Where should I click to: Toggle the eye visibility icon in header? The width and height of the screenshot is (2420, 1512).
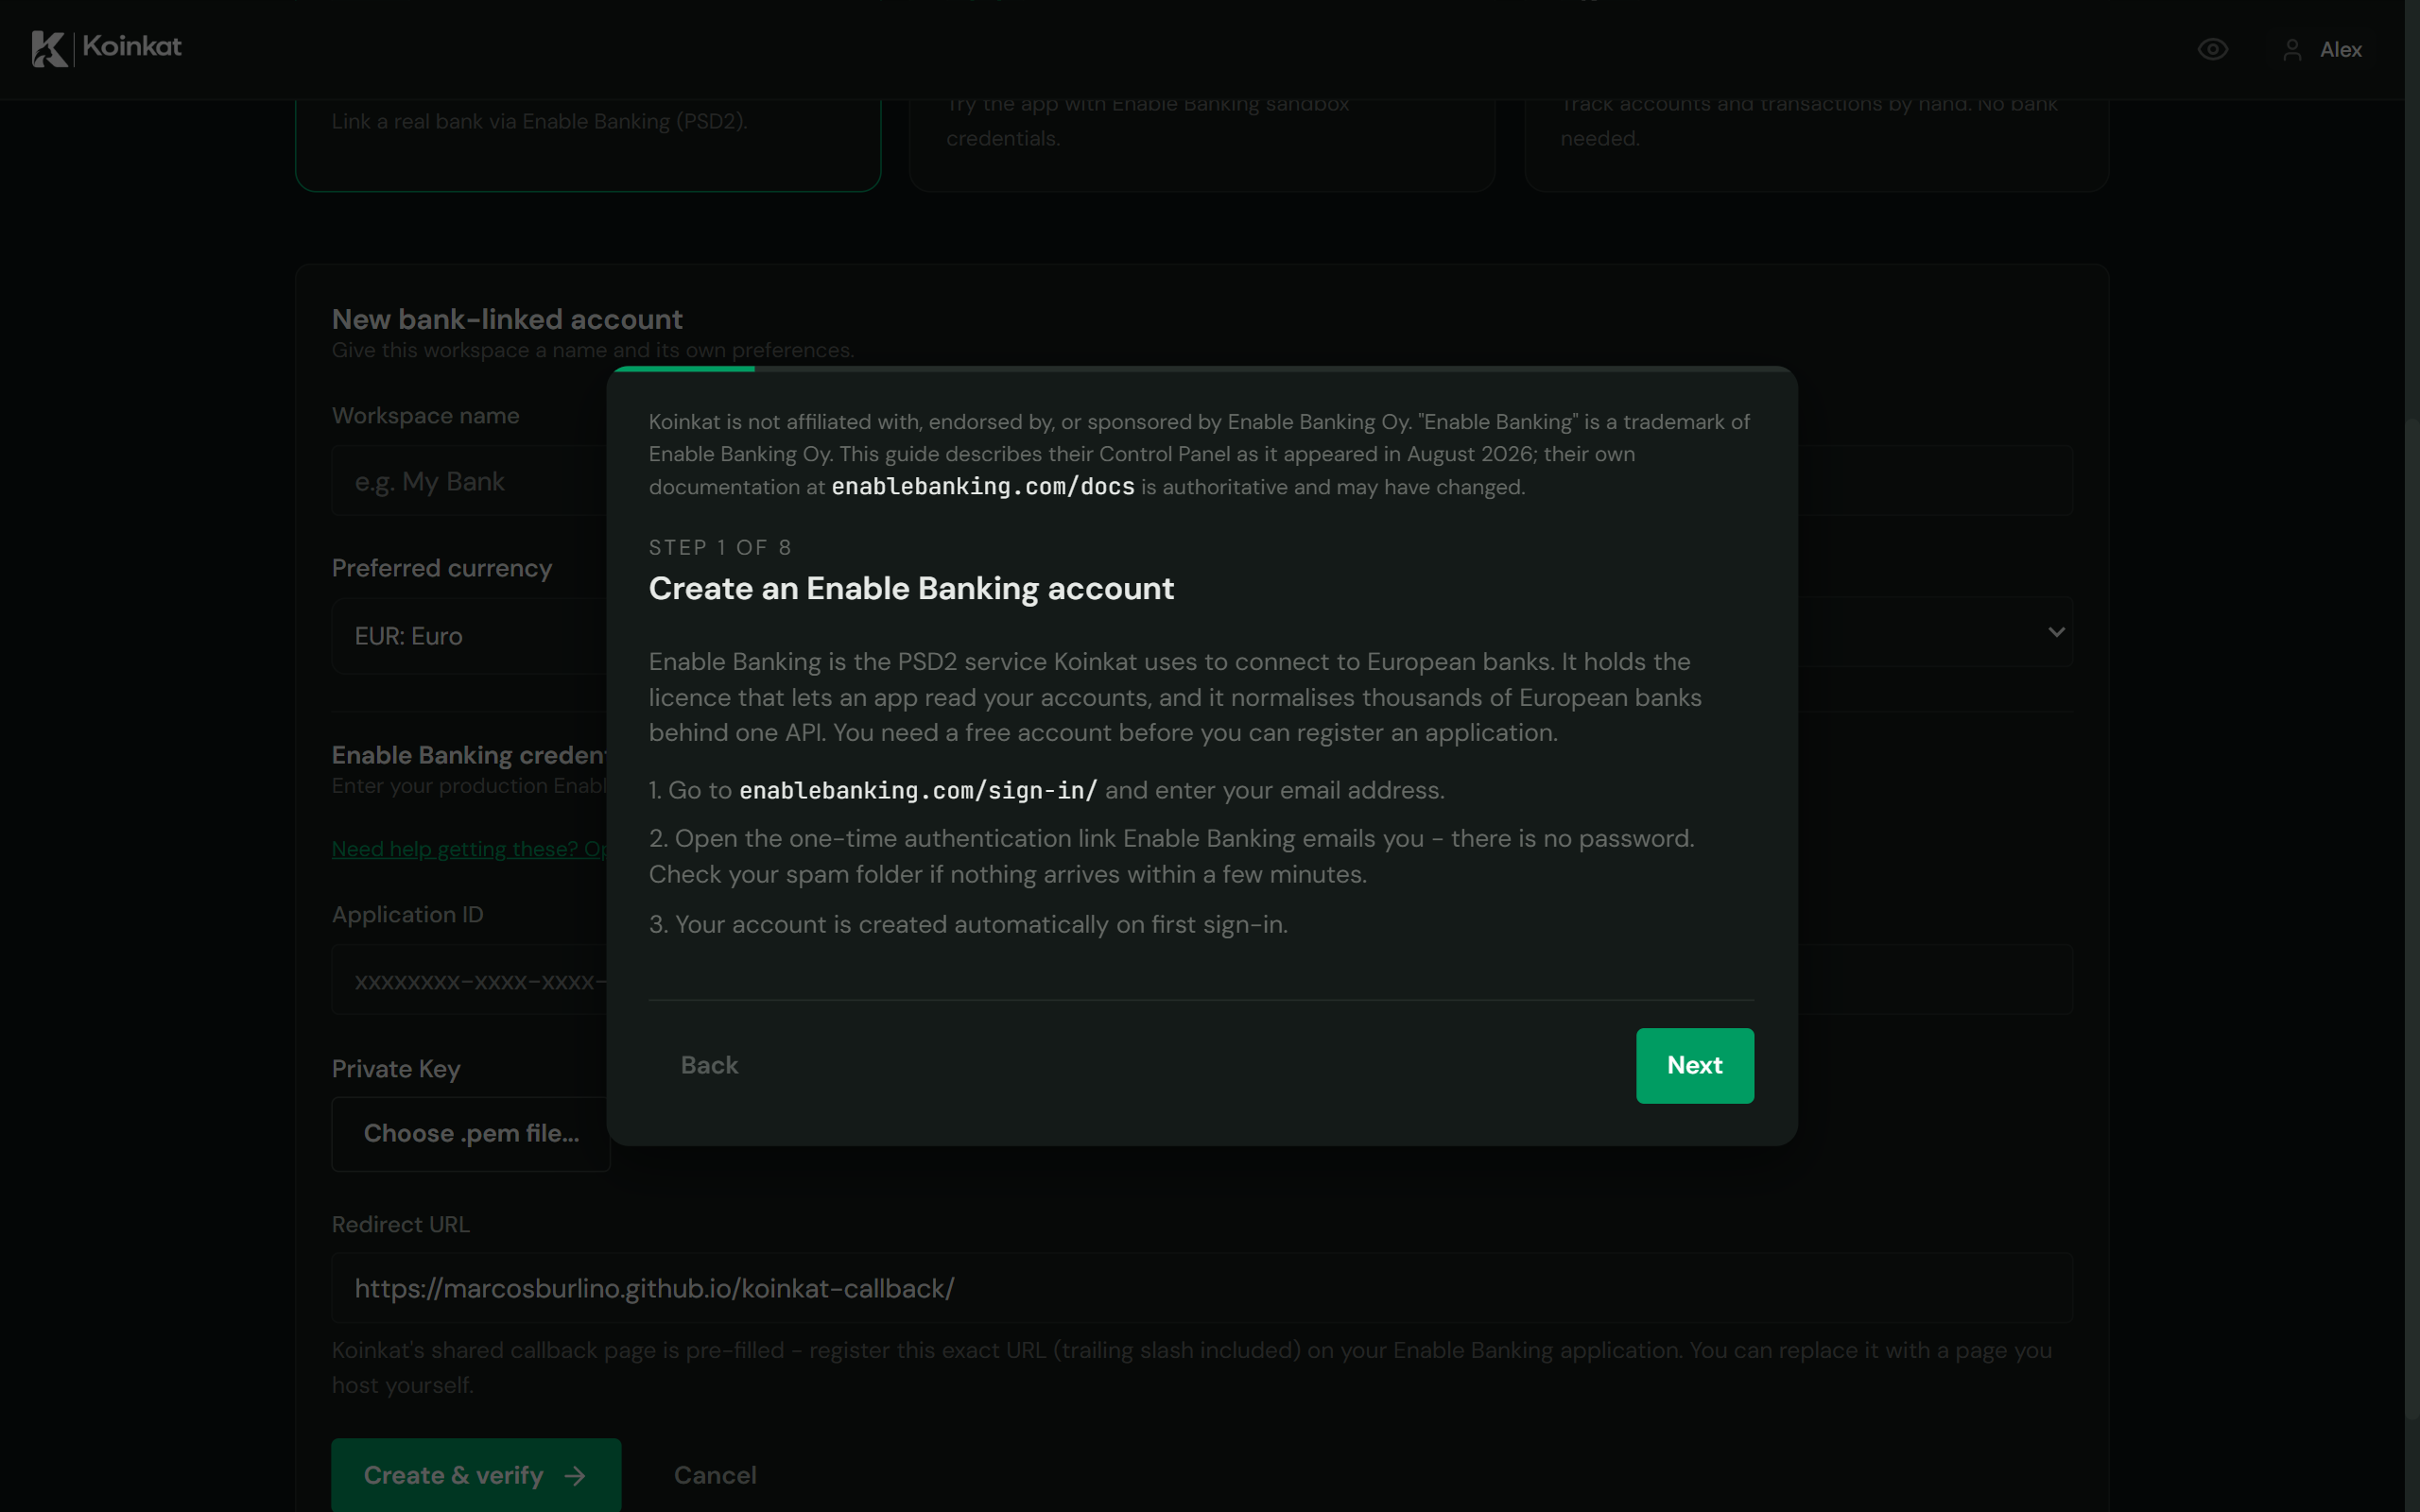[x=2212, y=49]
